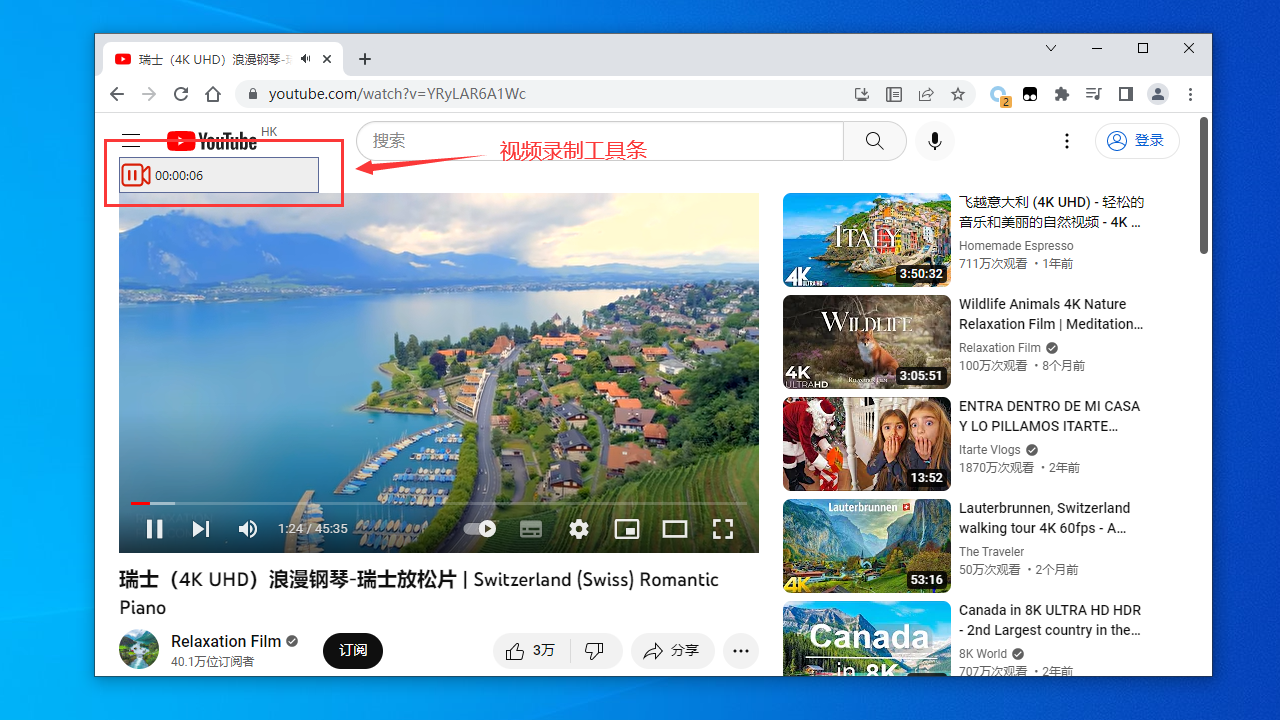
Task: Pause the playing video
Action: coord(155,528)
